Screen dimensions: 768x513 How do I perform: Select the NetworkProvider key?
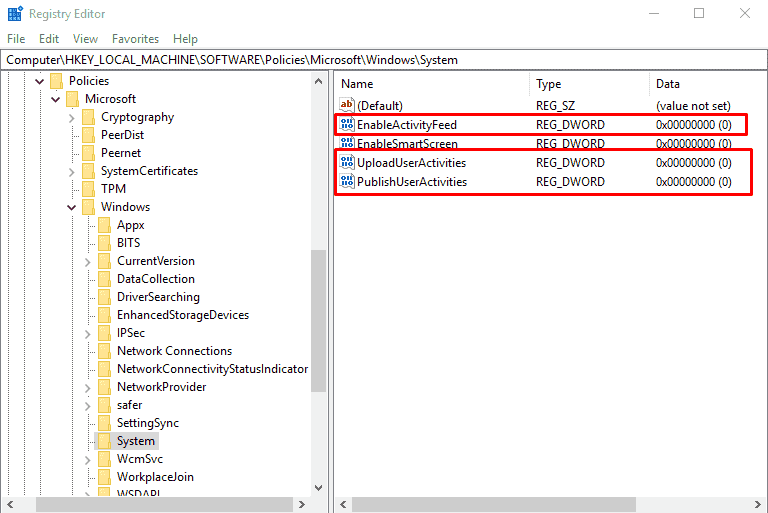tap(161, 387)
